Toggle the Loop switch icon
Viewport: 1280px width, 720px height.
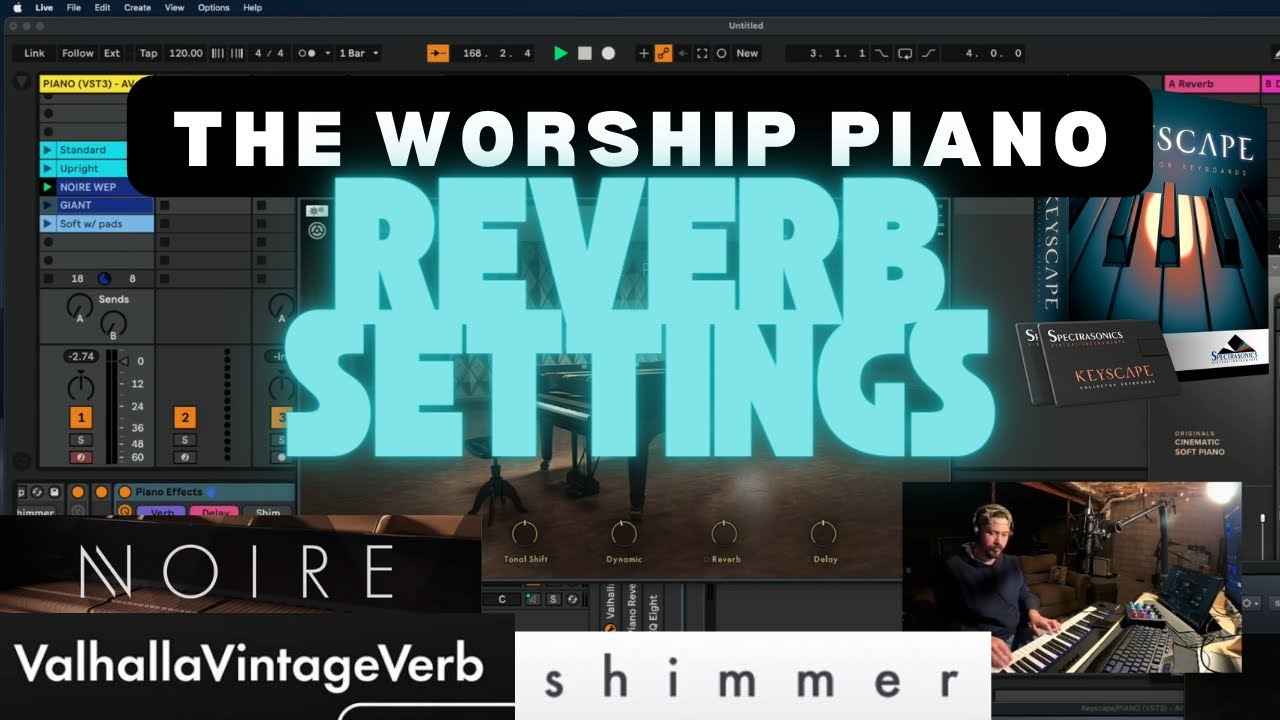(905, 53)
